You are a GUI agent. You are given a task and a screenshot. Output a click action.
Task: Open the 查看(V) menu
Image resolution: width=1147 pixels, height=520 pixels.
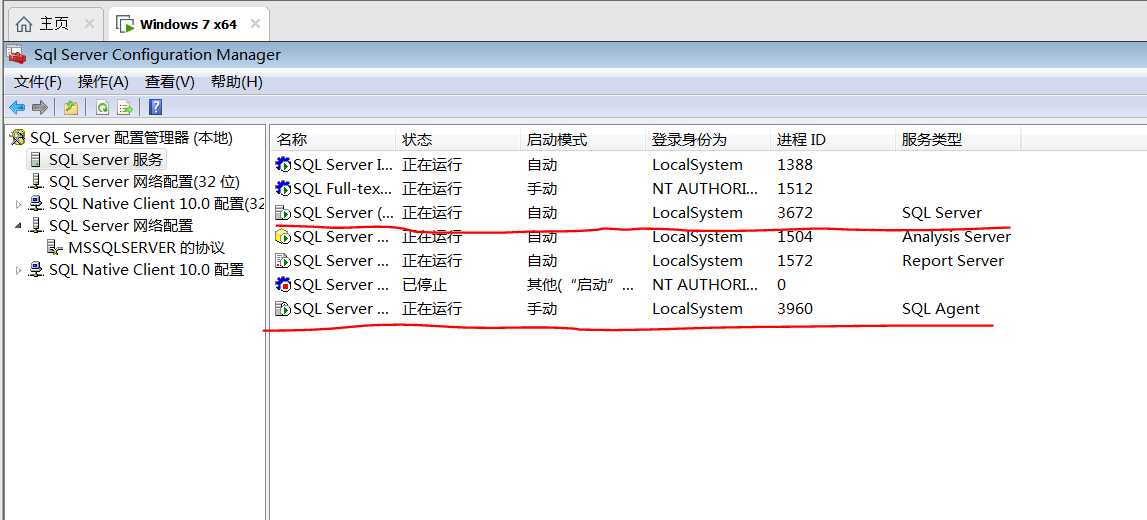click(x=170, y=82)
